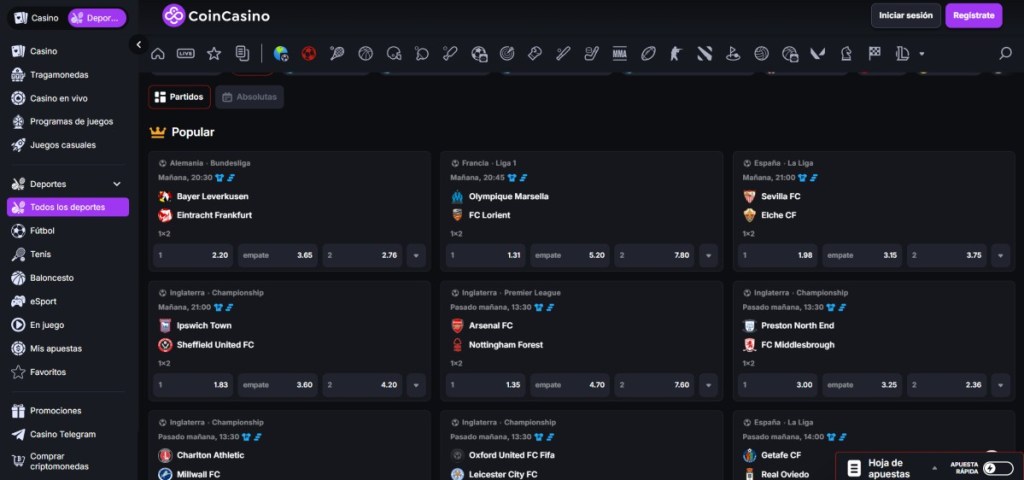Click the CoinCasino logo
This screenshot has height=480, width=1024.
(216, 16)
